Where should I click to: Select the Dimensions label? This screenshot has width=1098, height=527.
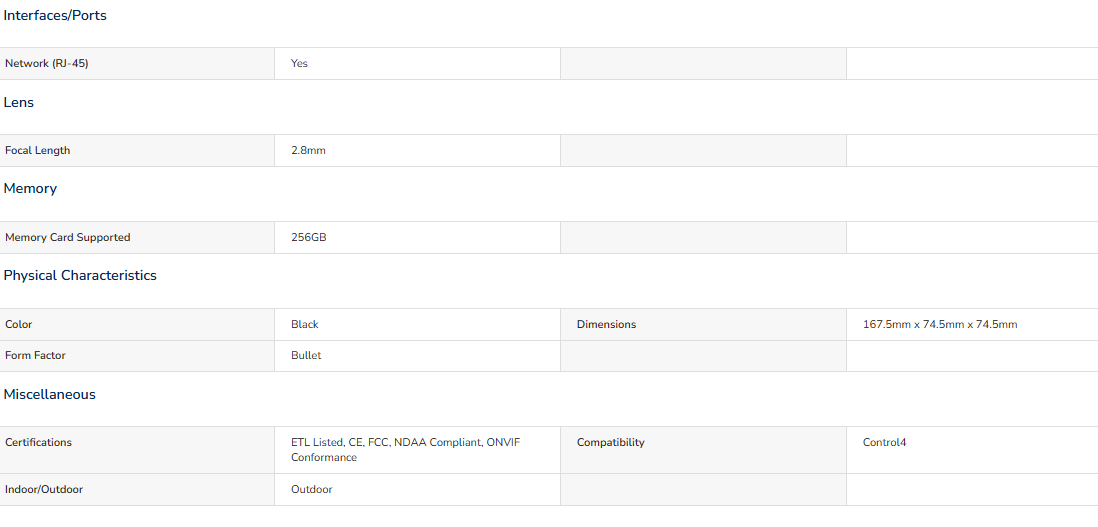[606, 325]
